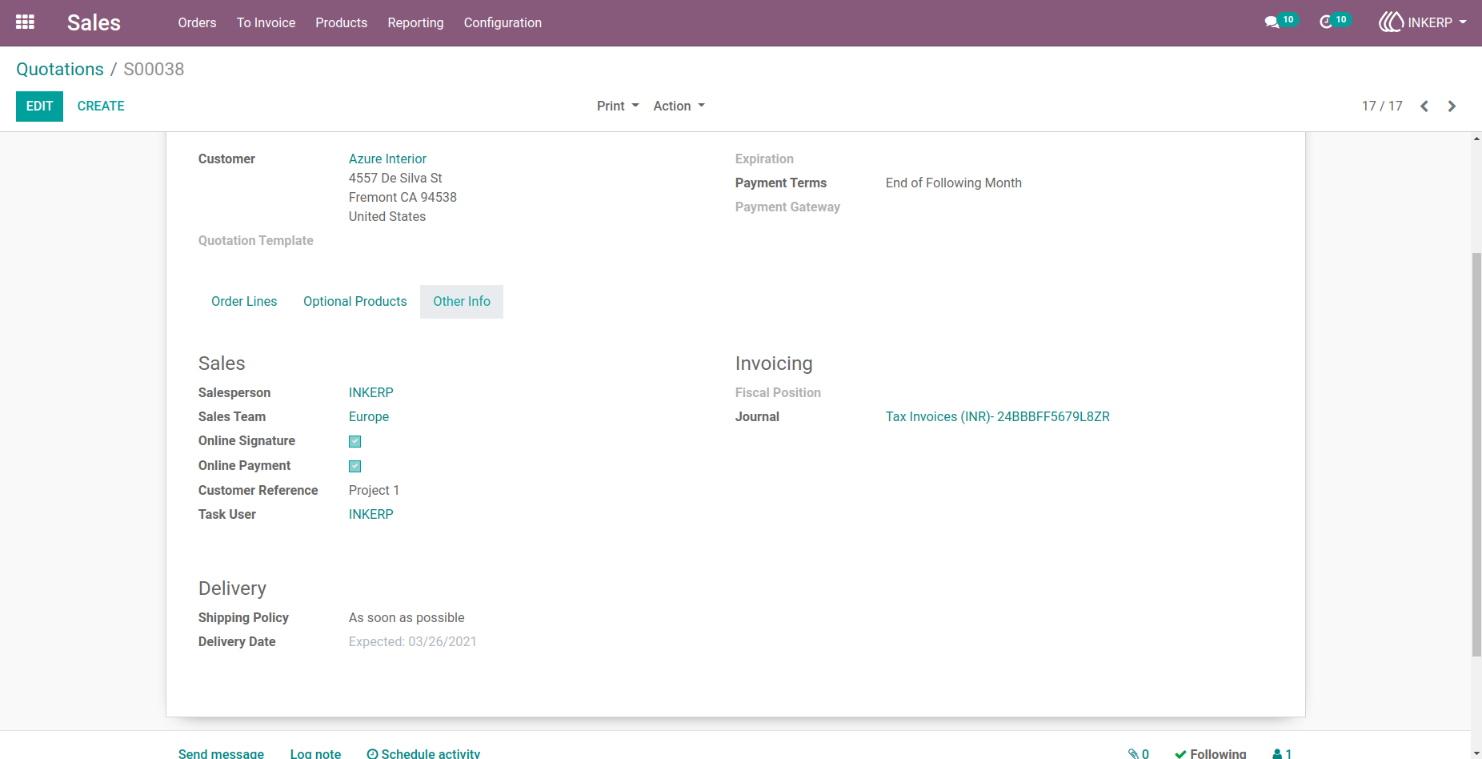The image size is (1482, 759).
Task: Toggle the Online Signature checkbox
Action: pyautogui.click(x=355, y=441)
